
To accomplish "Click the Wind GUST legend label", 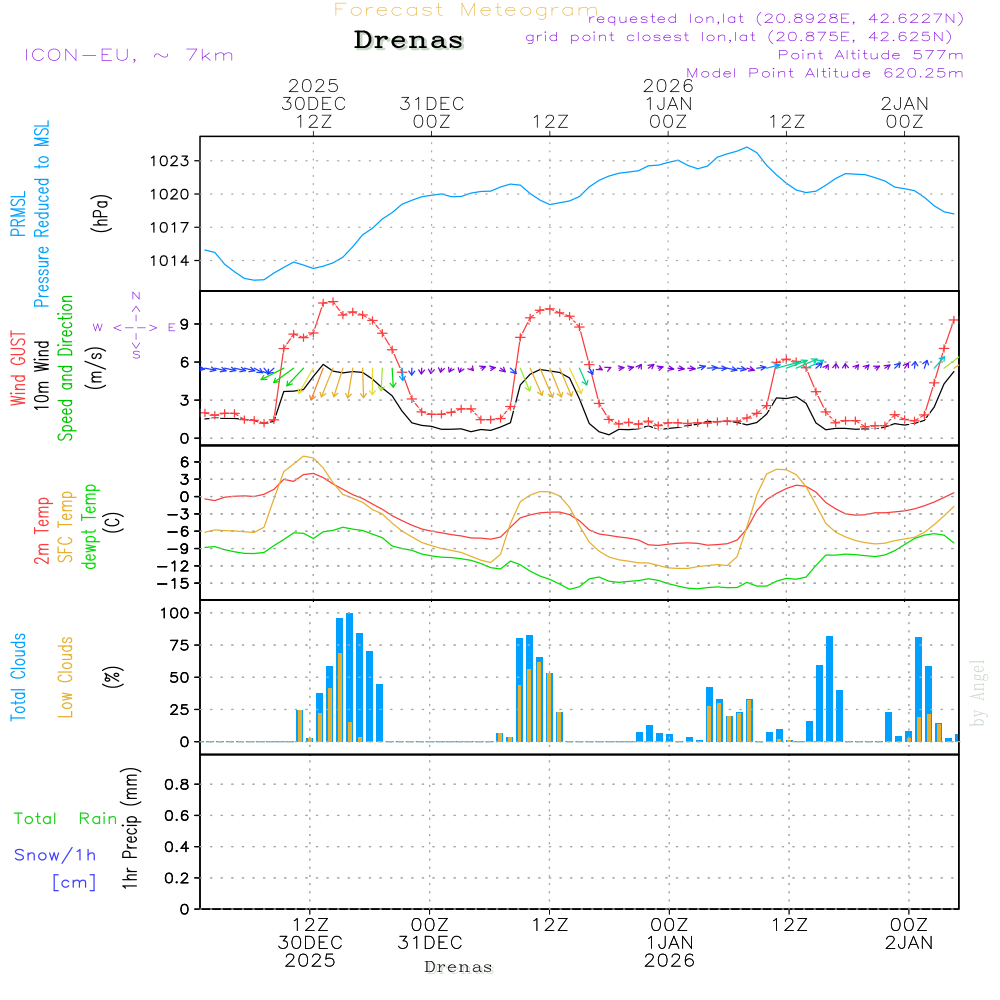I will [x=17, y=371].
